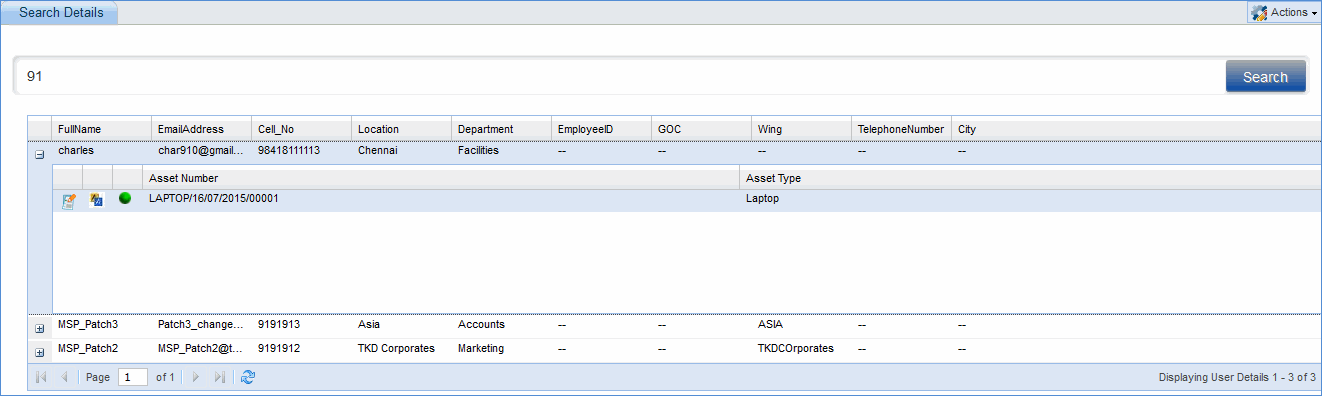Screen dimensions: 1322x396
Task: Click the Laptop asset type cell
Action: click(x=763, y=199)
